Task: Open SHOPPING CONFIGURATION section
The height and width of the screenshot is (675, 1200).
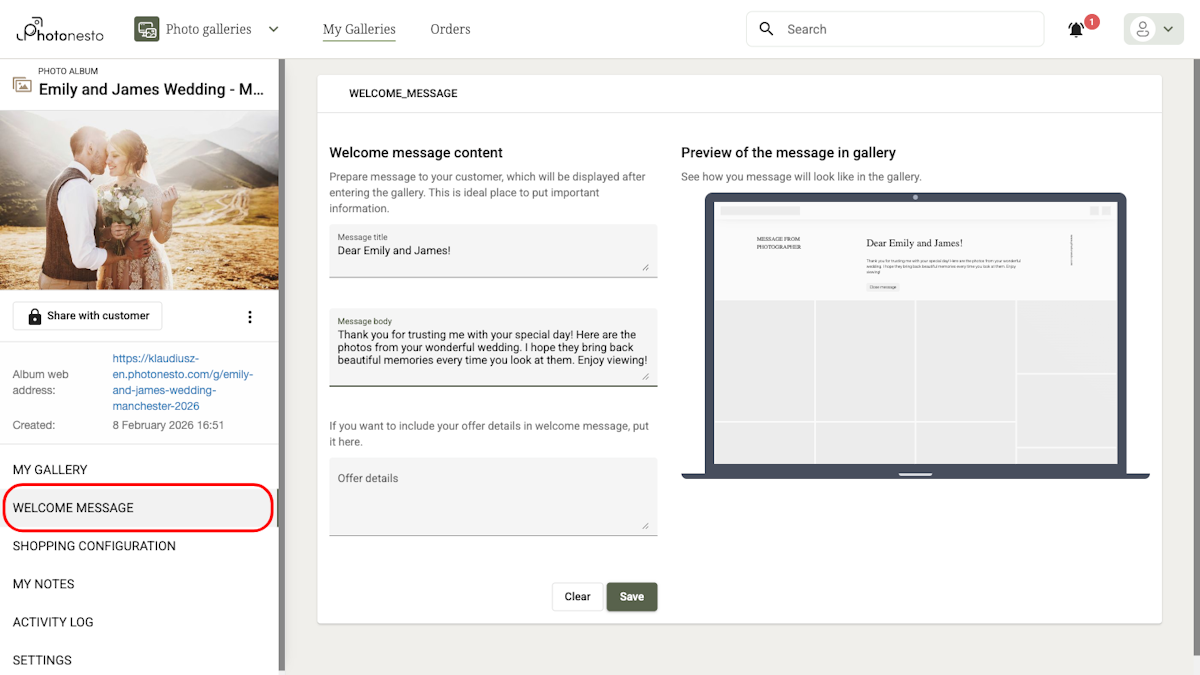Action: [94, 546]
